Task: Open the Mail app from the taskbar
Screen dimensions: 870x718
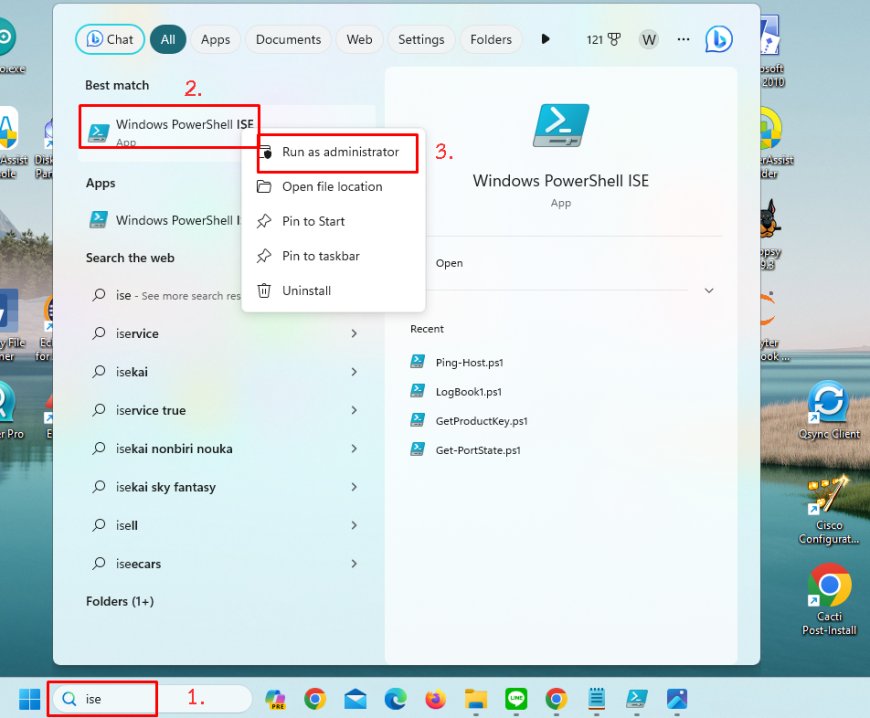Action: click(x=355, y=699)
